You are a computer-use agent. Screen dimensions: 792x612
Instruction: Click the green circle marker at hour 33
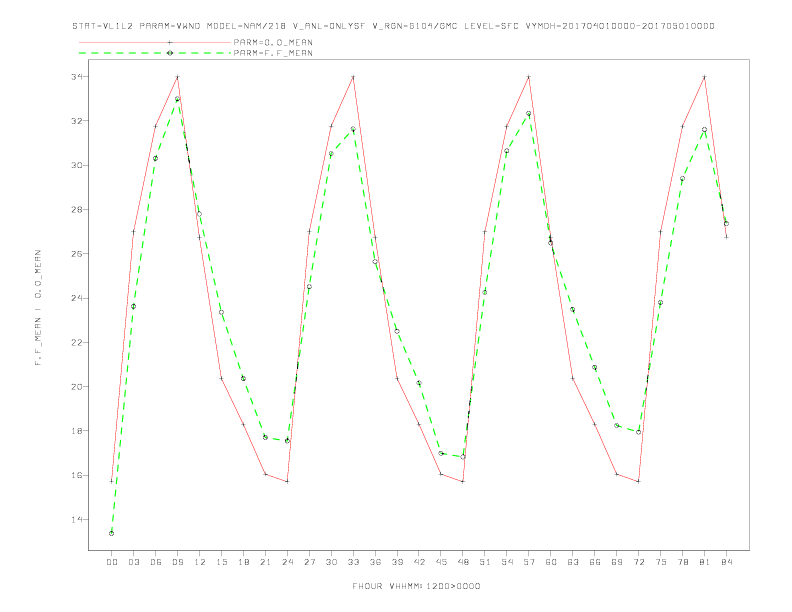click(353, 129)
